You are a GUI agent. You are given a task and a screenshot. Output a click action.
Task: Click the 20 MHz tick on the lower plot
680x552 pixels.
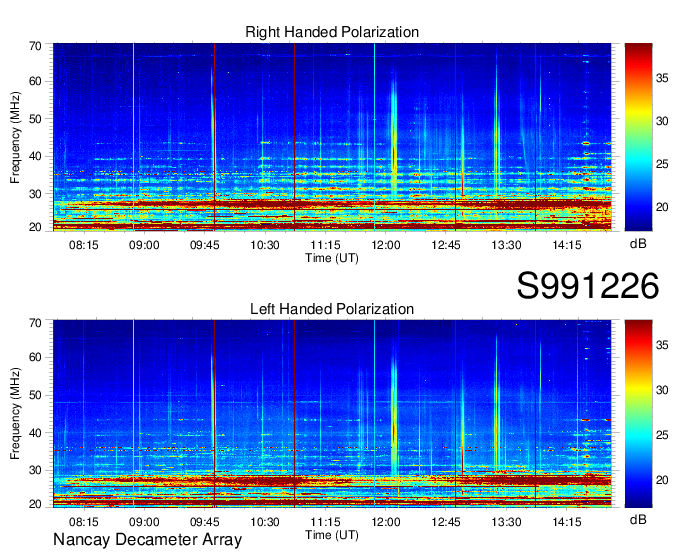coord(35,504)
